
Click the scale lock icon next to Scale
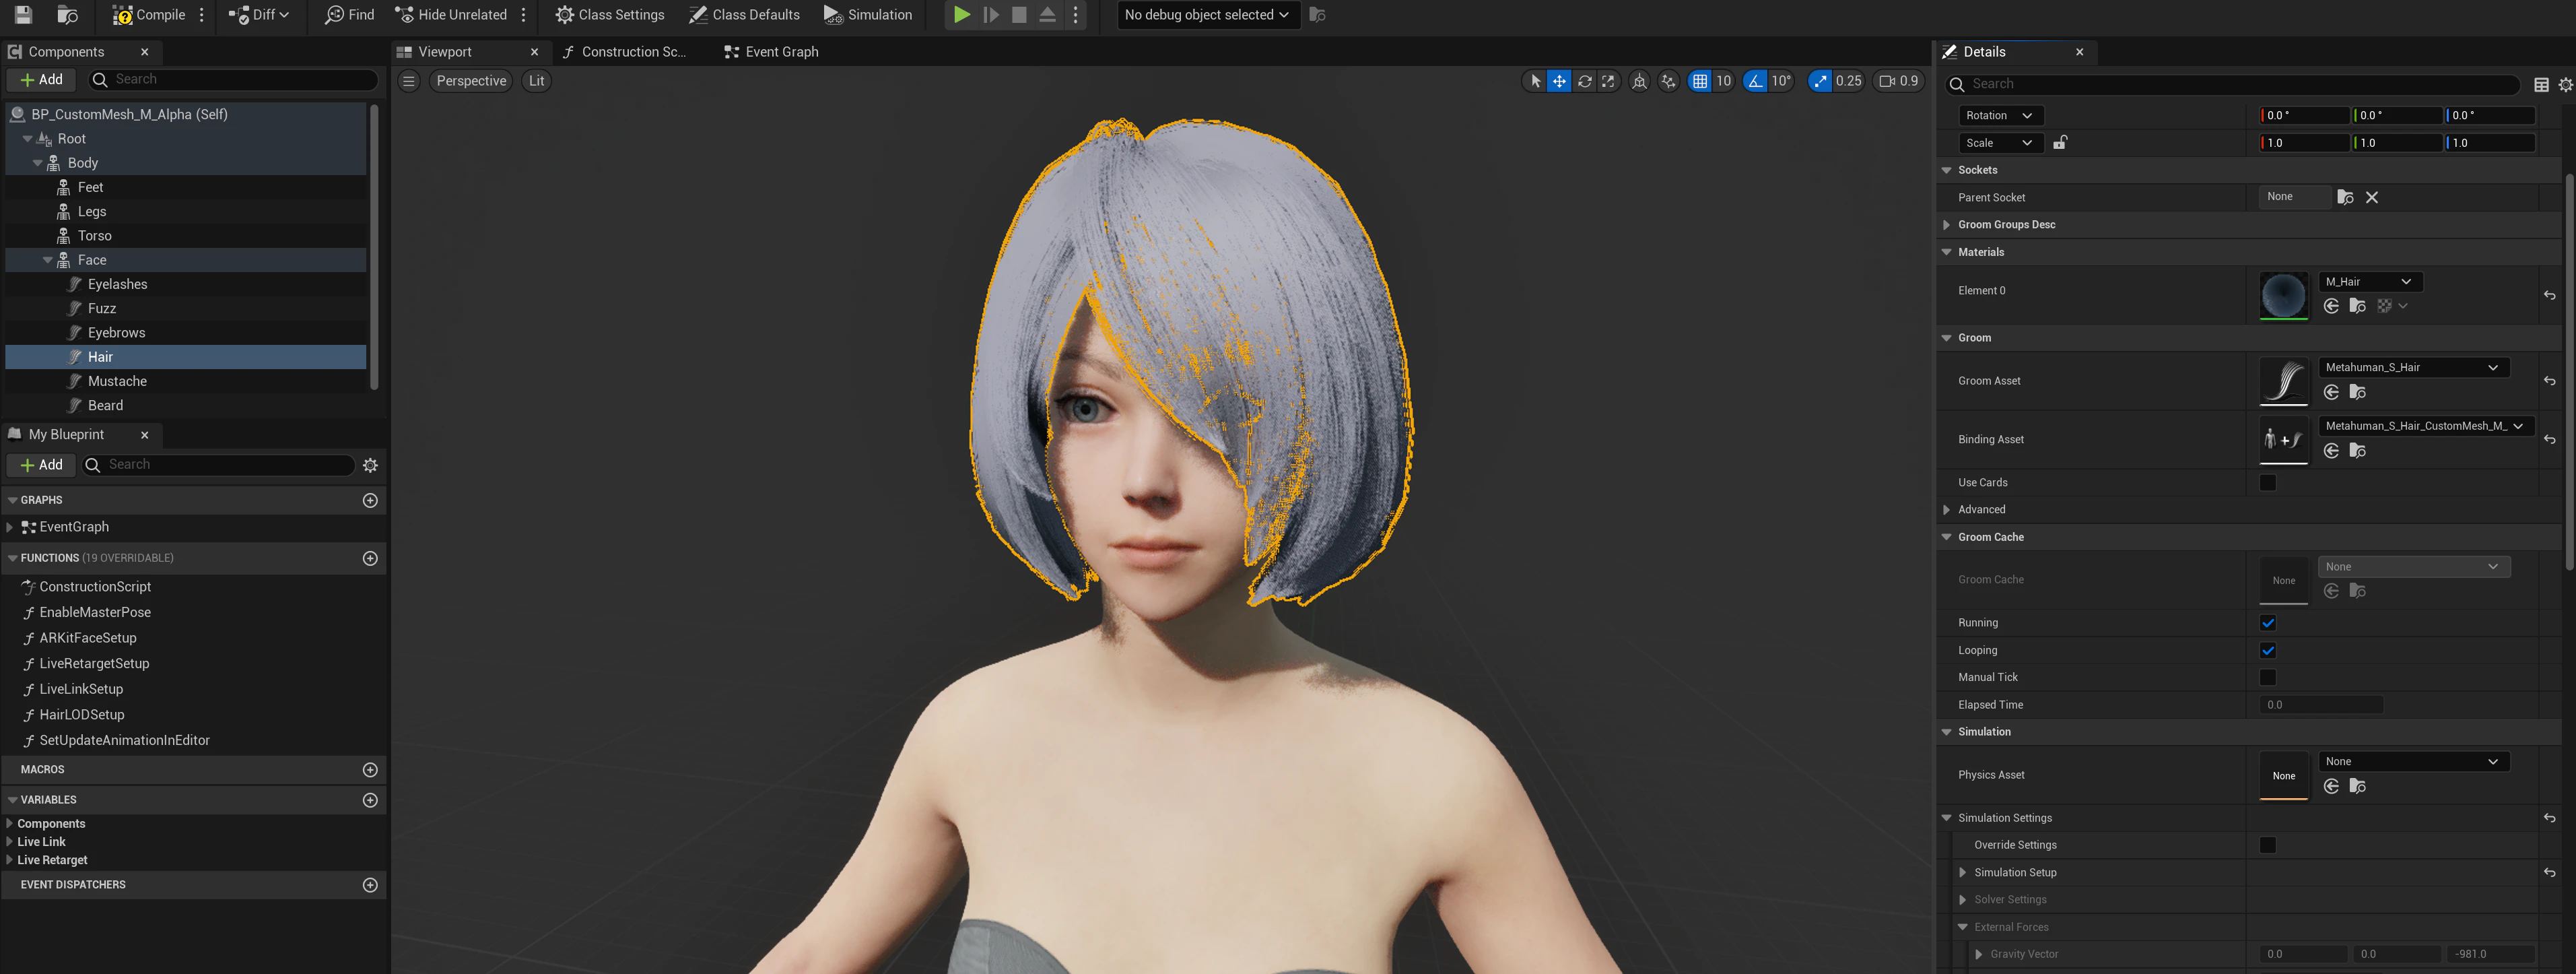pyautogui.click(x=2060, y=143)
